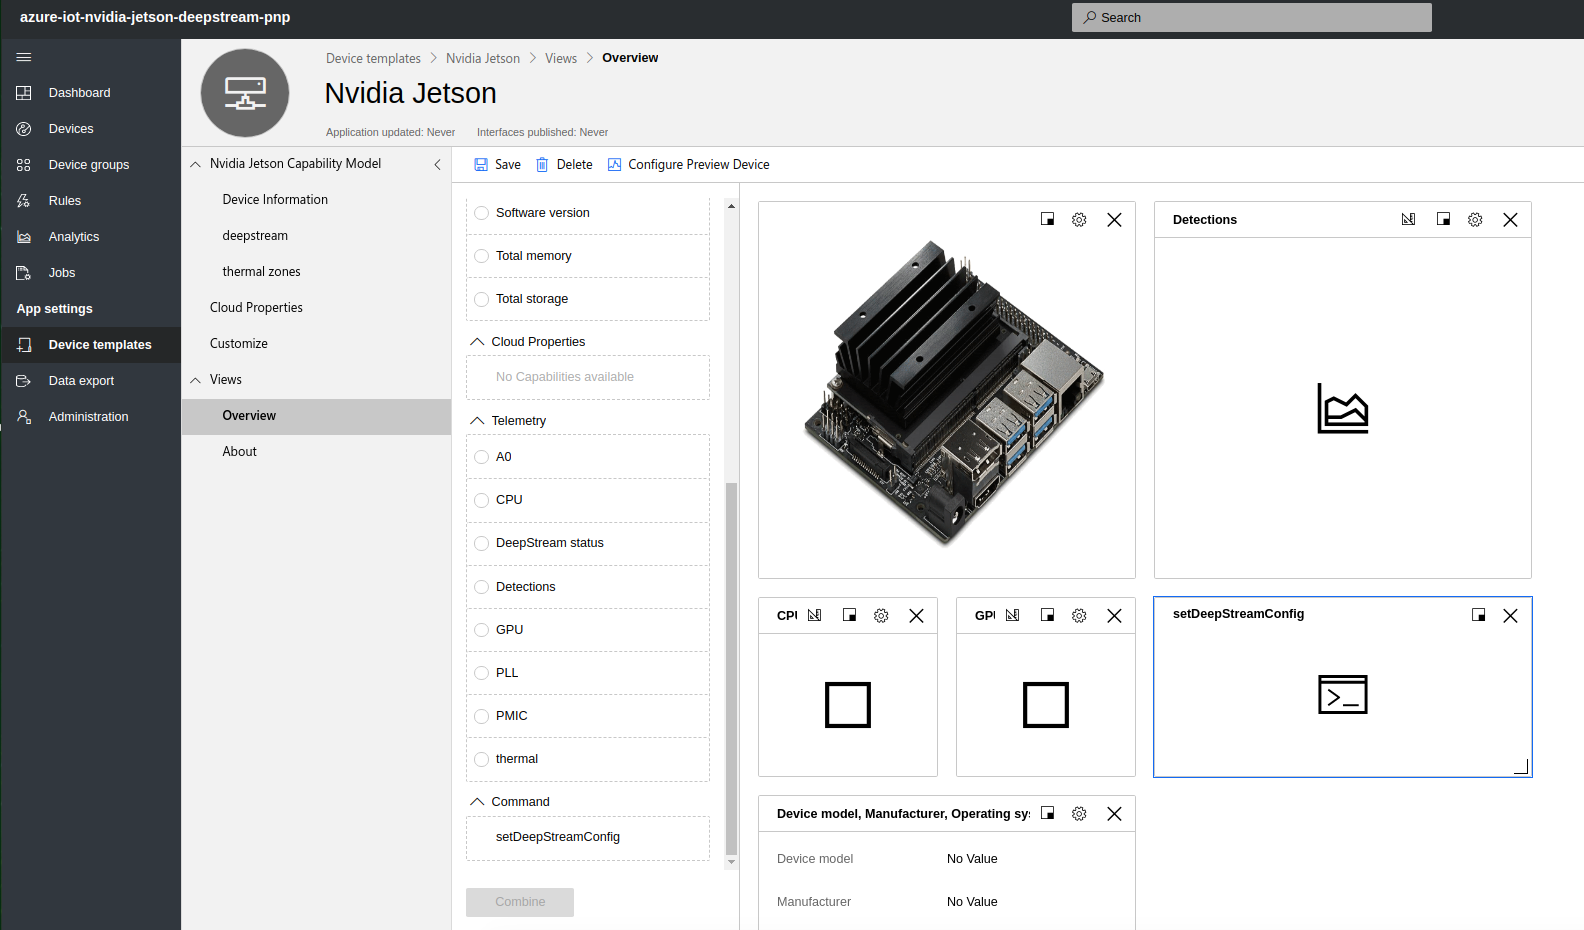The height and width of the screenshot is (930, 1584).
Task: Open CPU tile settings gear
Action: click(x=881, y=616)
